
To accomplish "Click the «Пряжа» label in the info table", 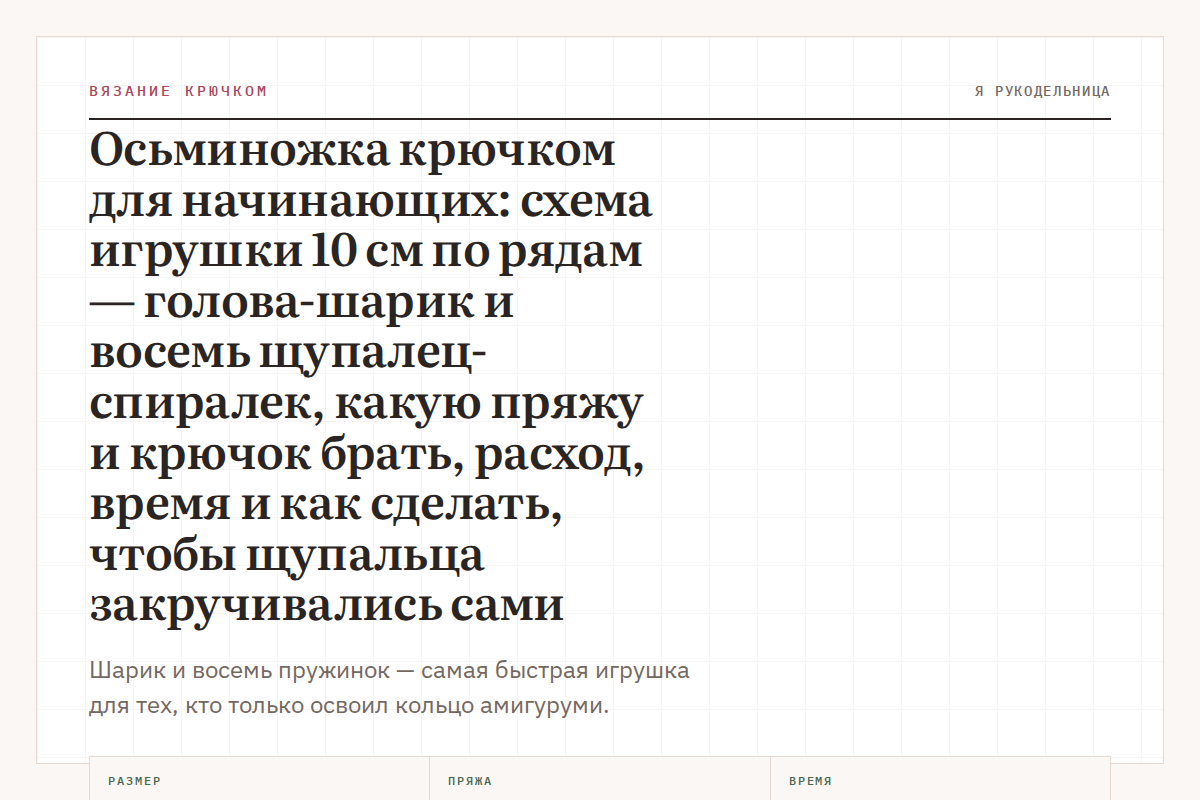I will (470, 781).
